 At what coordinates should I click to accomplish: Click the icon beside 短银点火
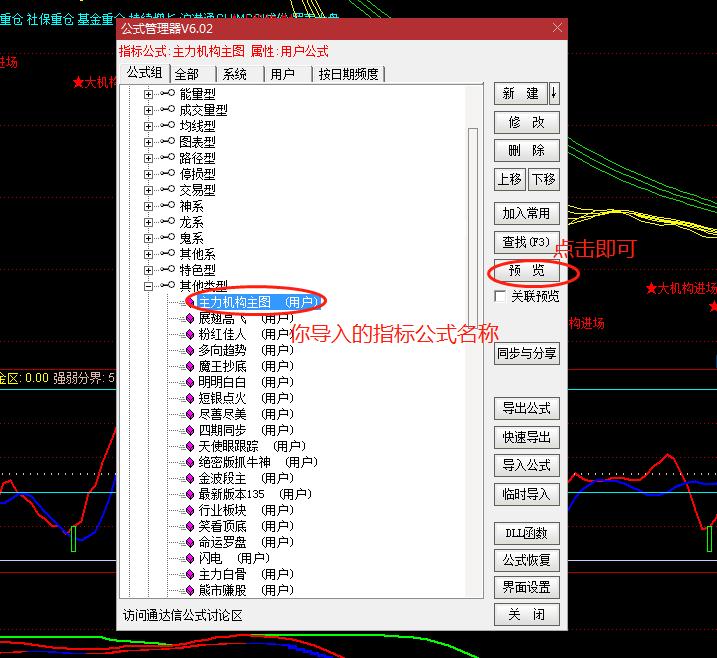(189, 398)
